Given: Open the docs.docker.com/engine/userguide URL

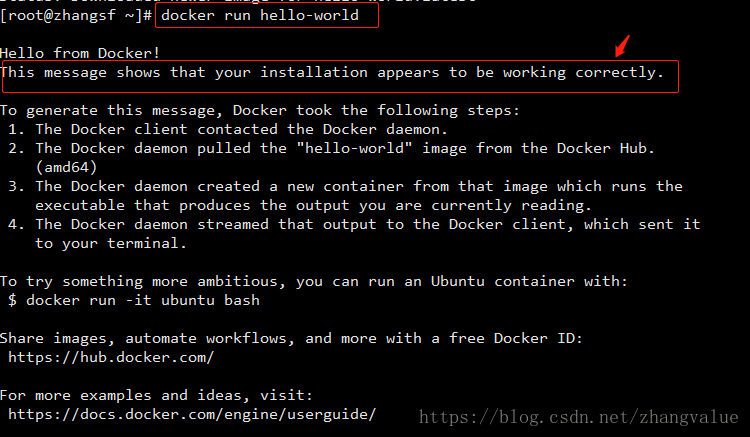Looking at the screenshot, I should coord(192,415).
